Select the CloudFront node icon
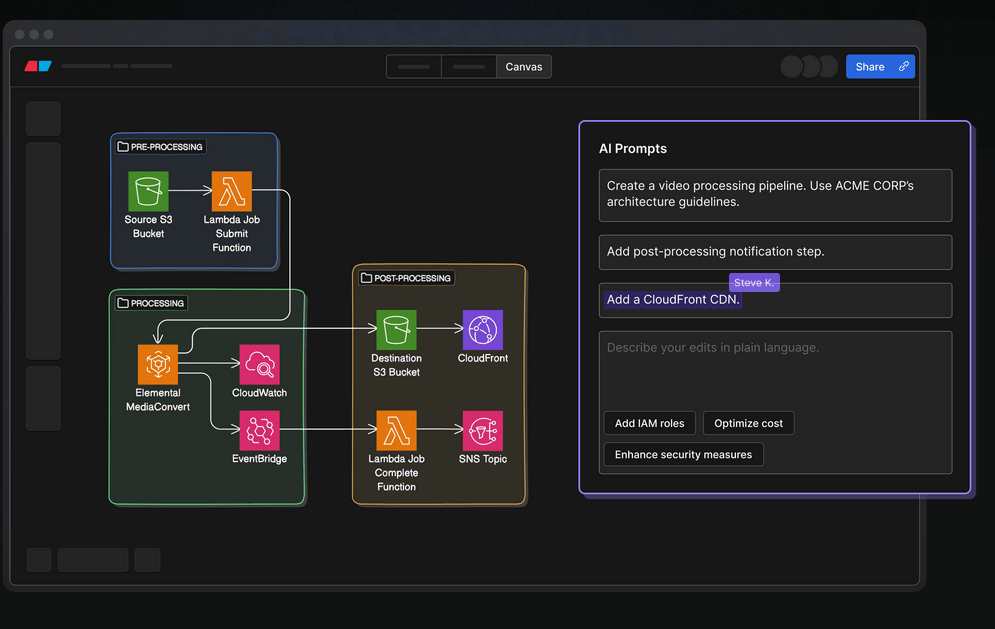Screen dimensions: 995x629 483,330
